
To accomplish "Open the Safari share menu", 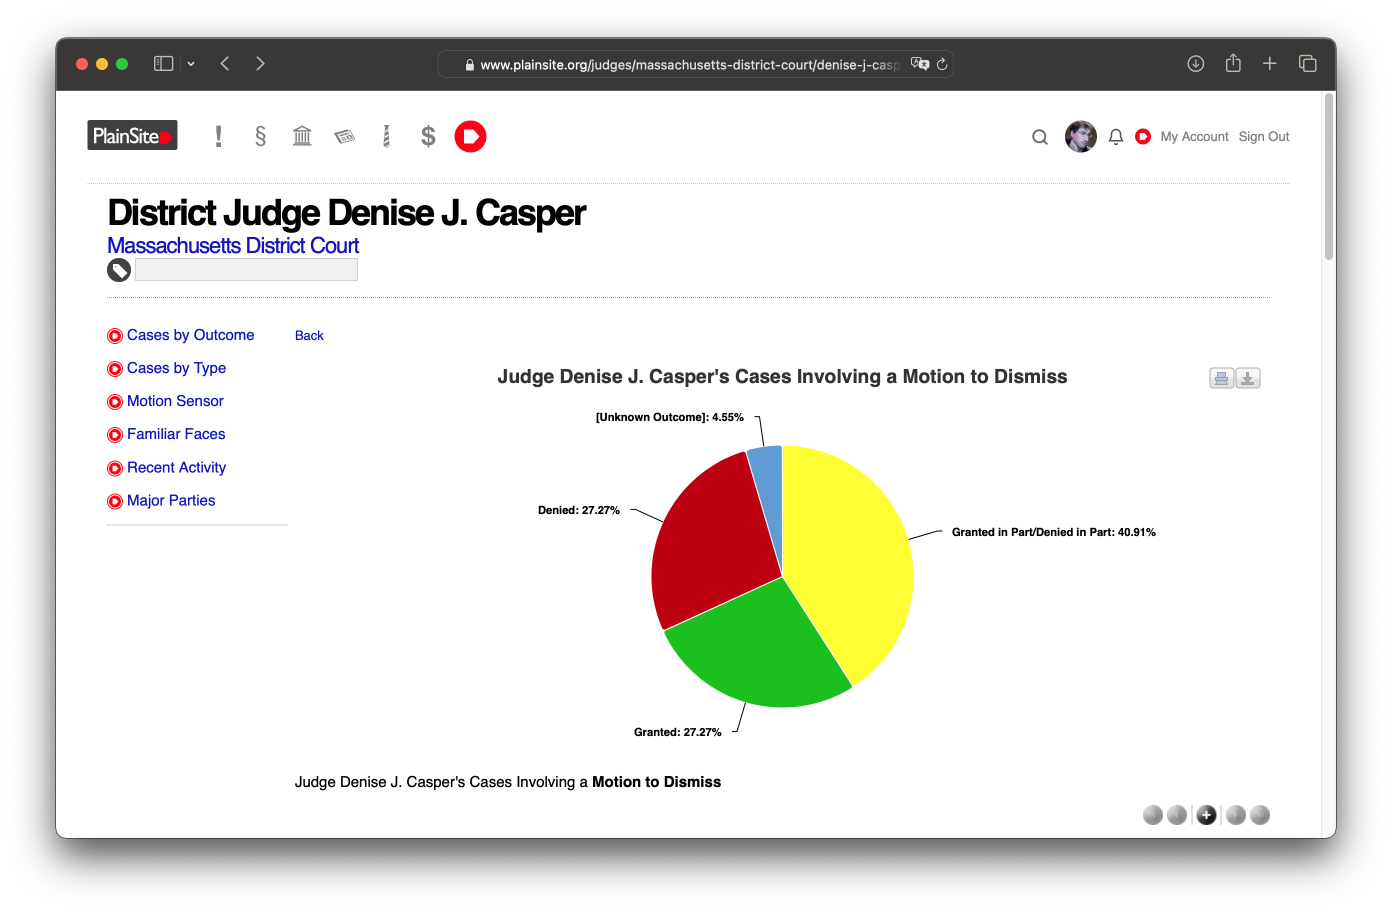I will coord(1233,63).
